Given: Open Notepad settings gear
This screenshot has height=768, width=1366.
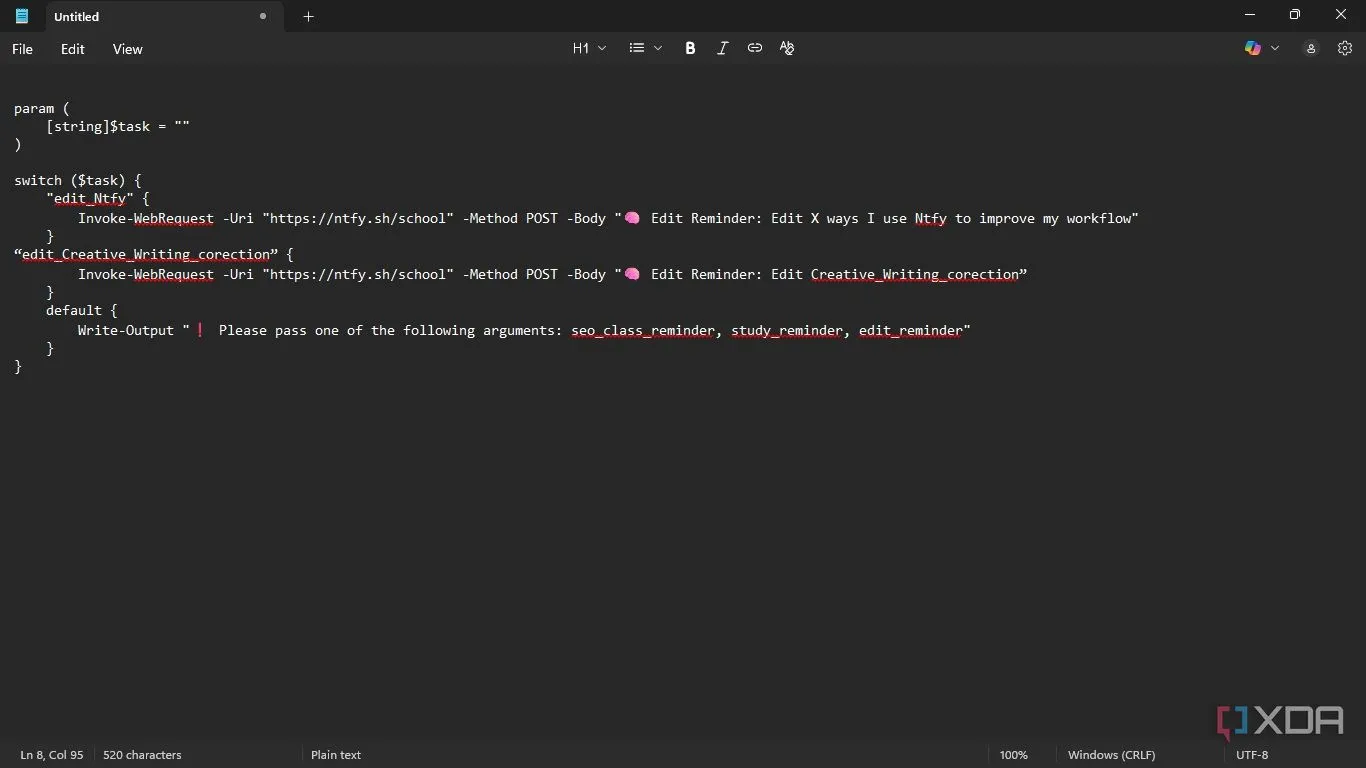Looking at the screenshot, I should point(1344,48).
